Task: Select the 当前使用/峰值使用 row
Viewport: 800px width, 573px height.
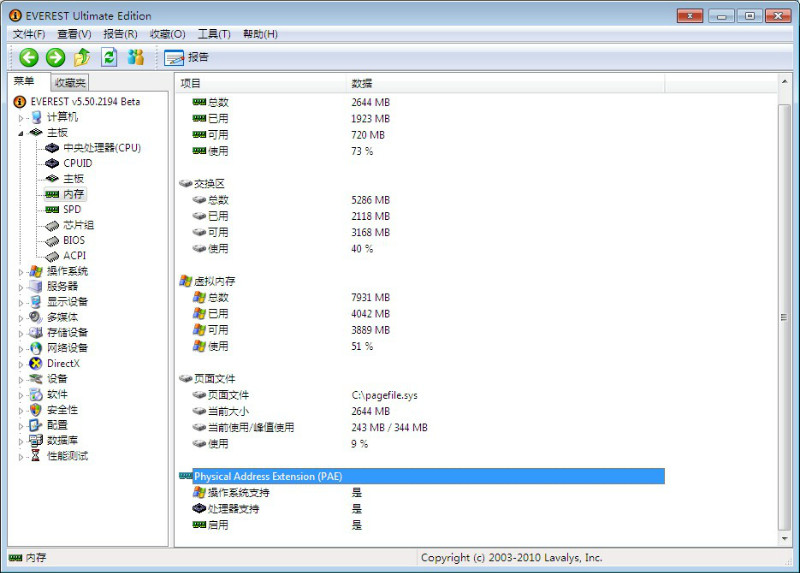Action: click(251, 428)
